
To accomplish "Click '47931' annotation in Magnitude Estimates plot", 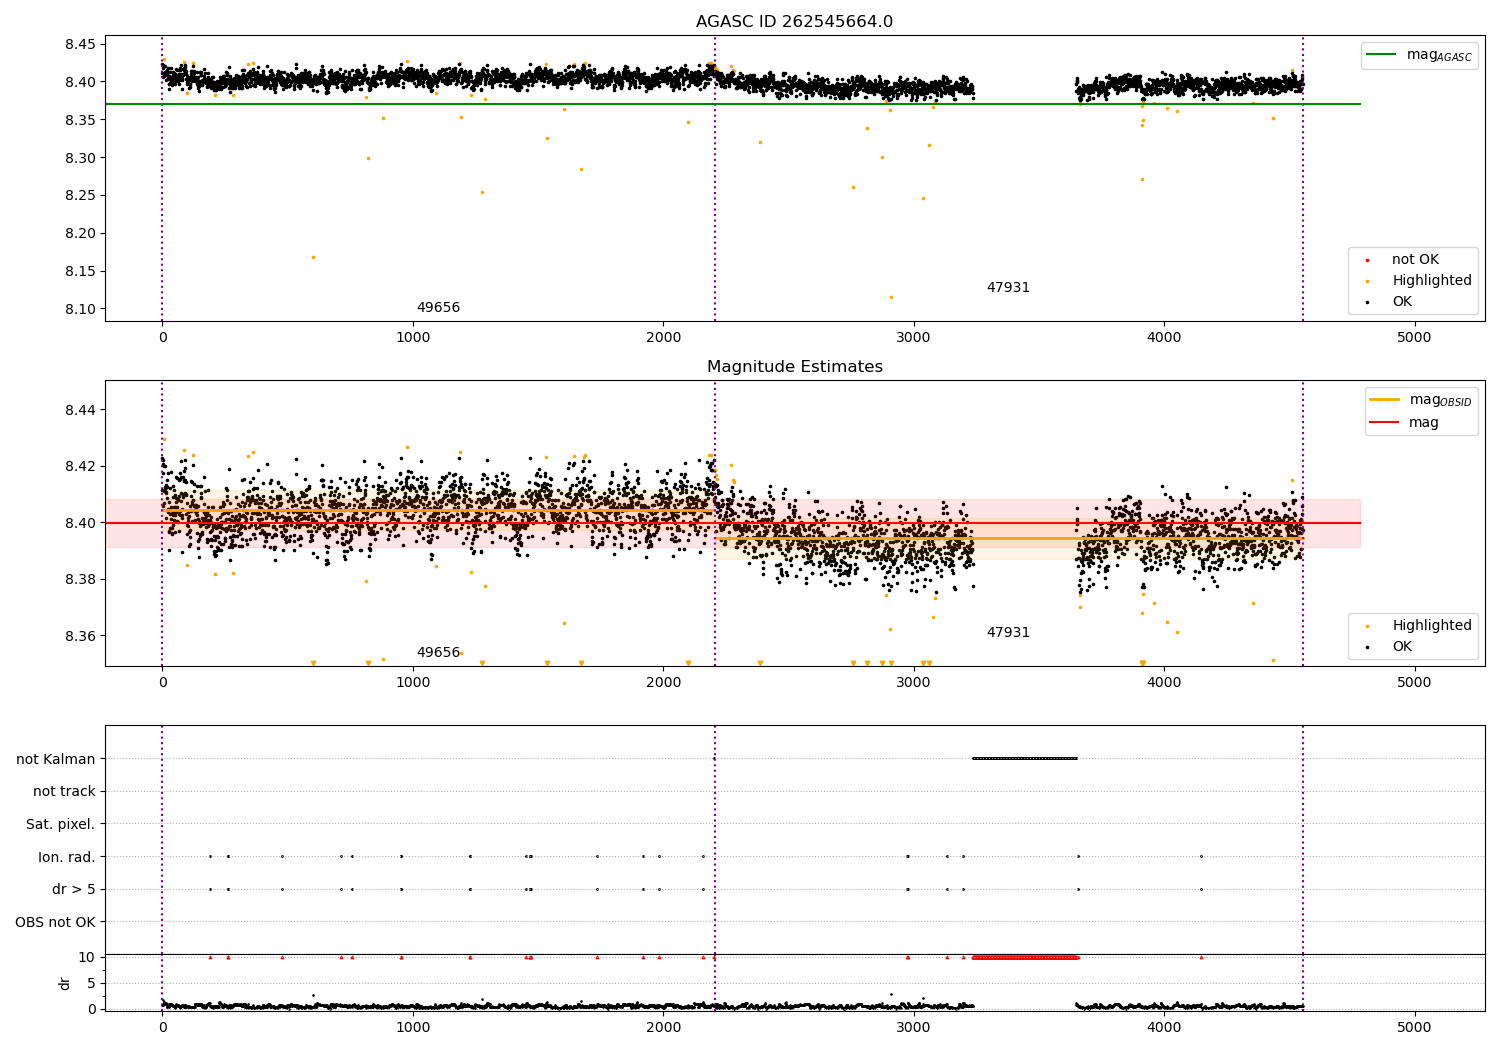I will coord(1008,633).
